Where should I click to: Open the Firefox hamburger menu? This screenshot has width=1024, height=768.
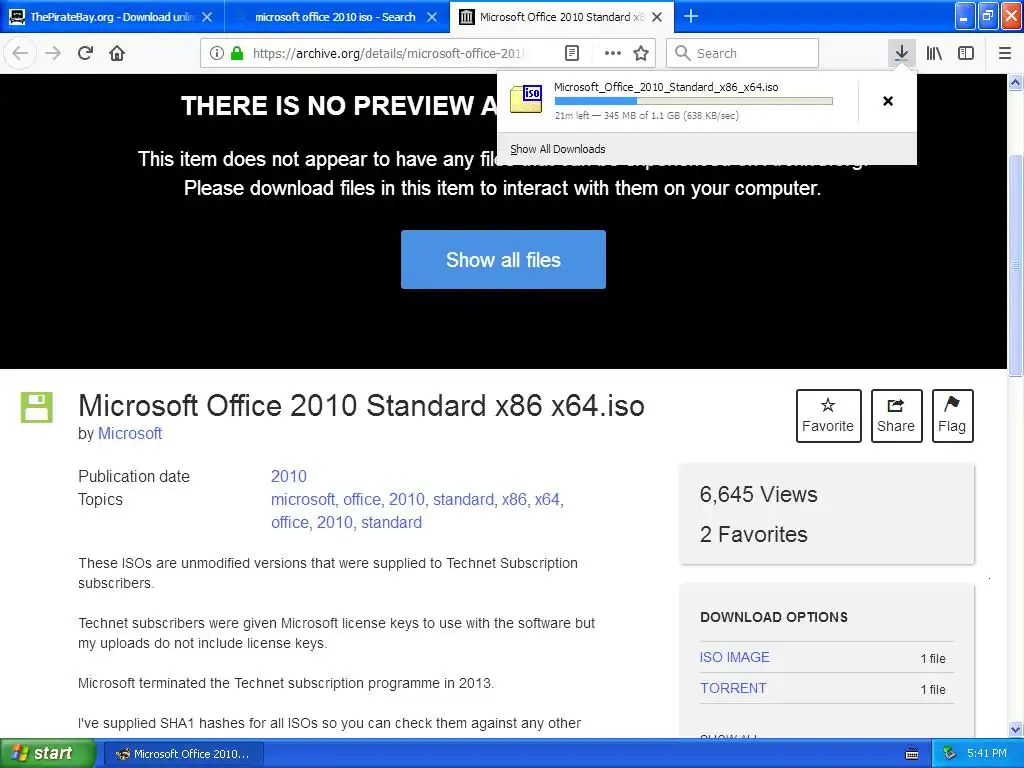click(1005, 54)
